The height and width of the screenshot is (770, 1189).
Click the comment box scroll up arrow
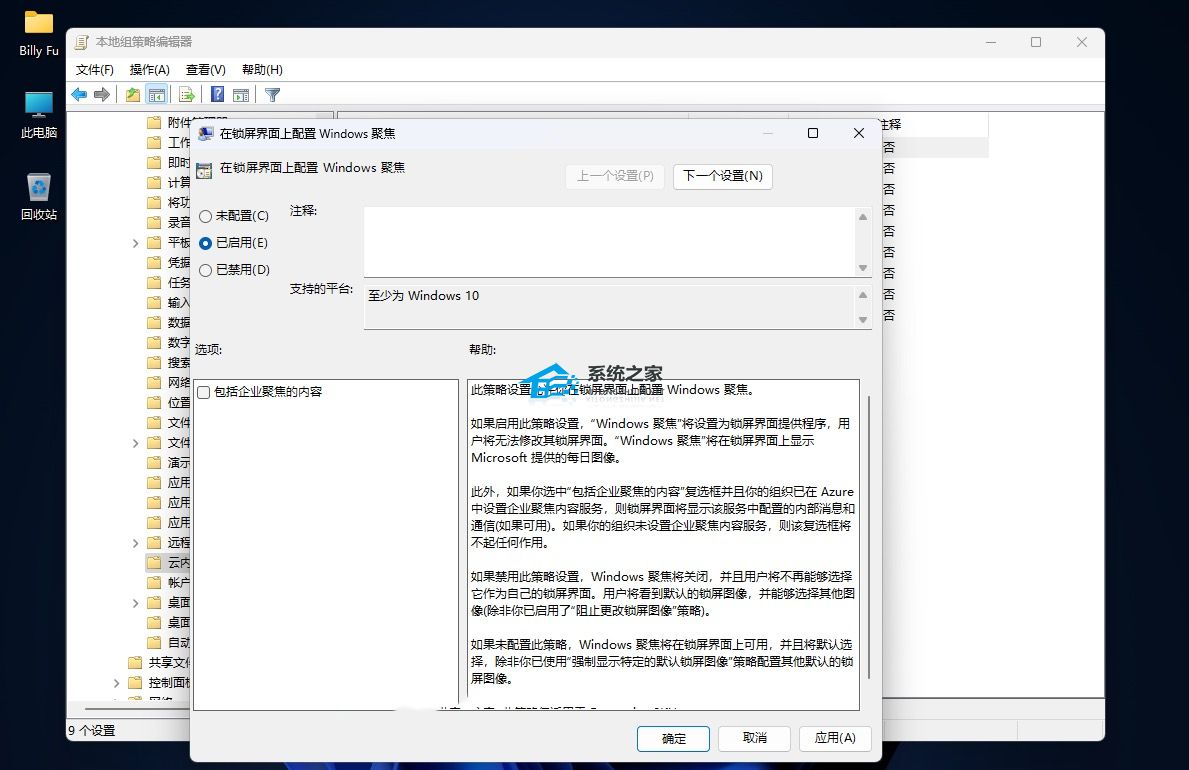pyautogui.click(x=863, y=217)
